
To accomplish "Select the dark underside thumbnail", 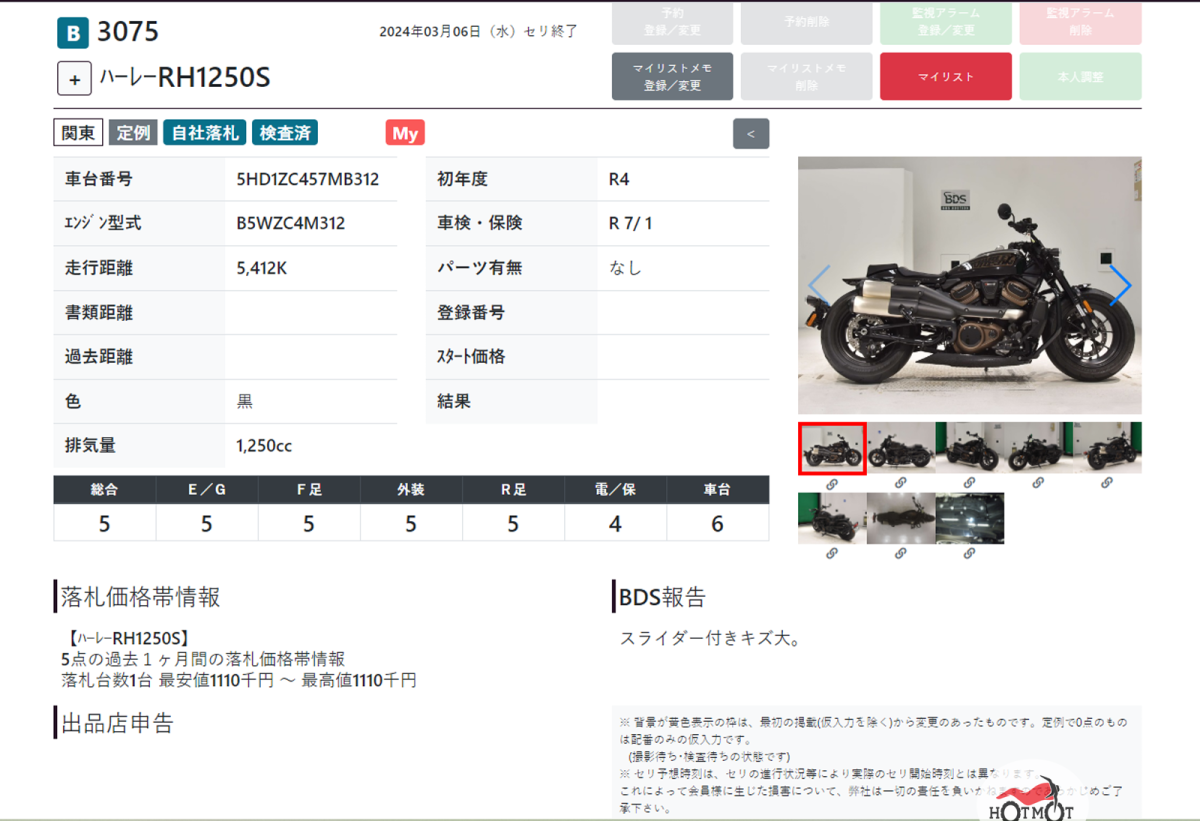I will pos(970,518).
